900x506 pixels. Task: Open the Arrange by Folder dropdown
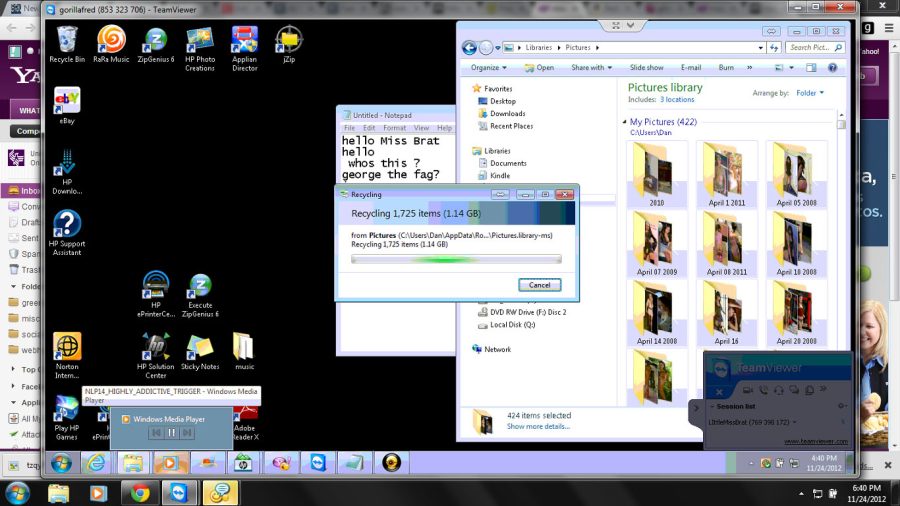coord(809,93)
